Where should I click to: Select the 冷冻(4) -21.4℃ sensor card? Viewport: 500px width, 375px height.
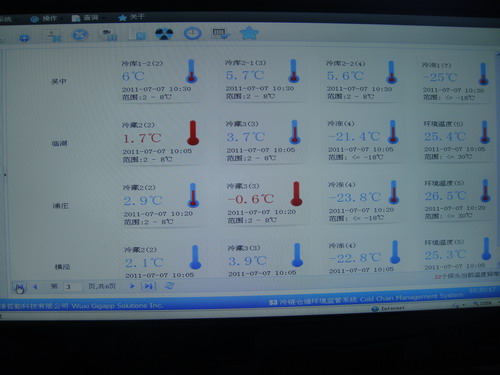click(x=364, y=141)
